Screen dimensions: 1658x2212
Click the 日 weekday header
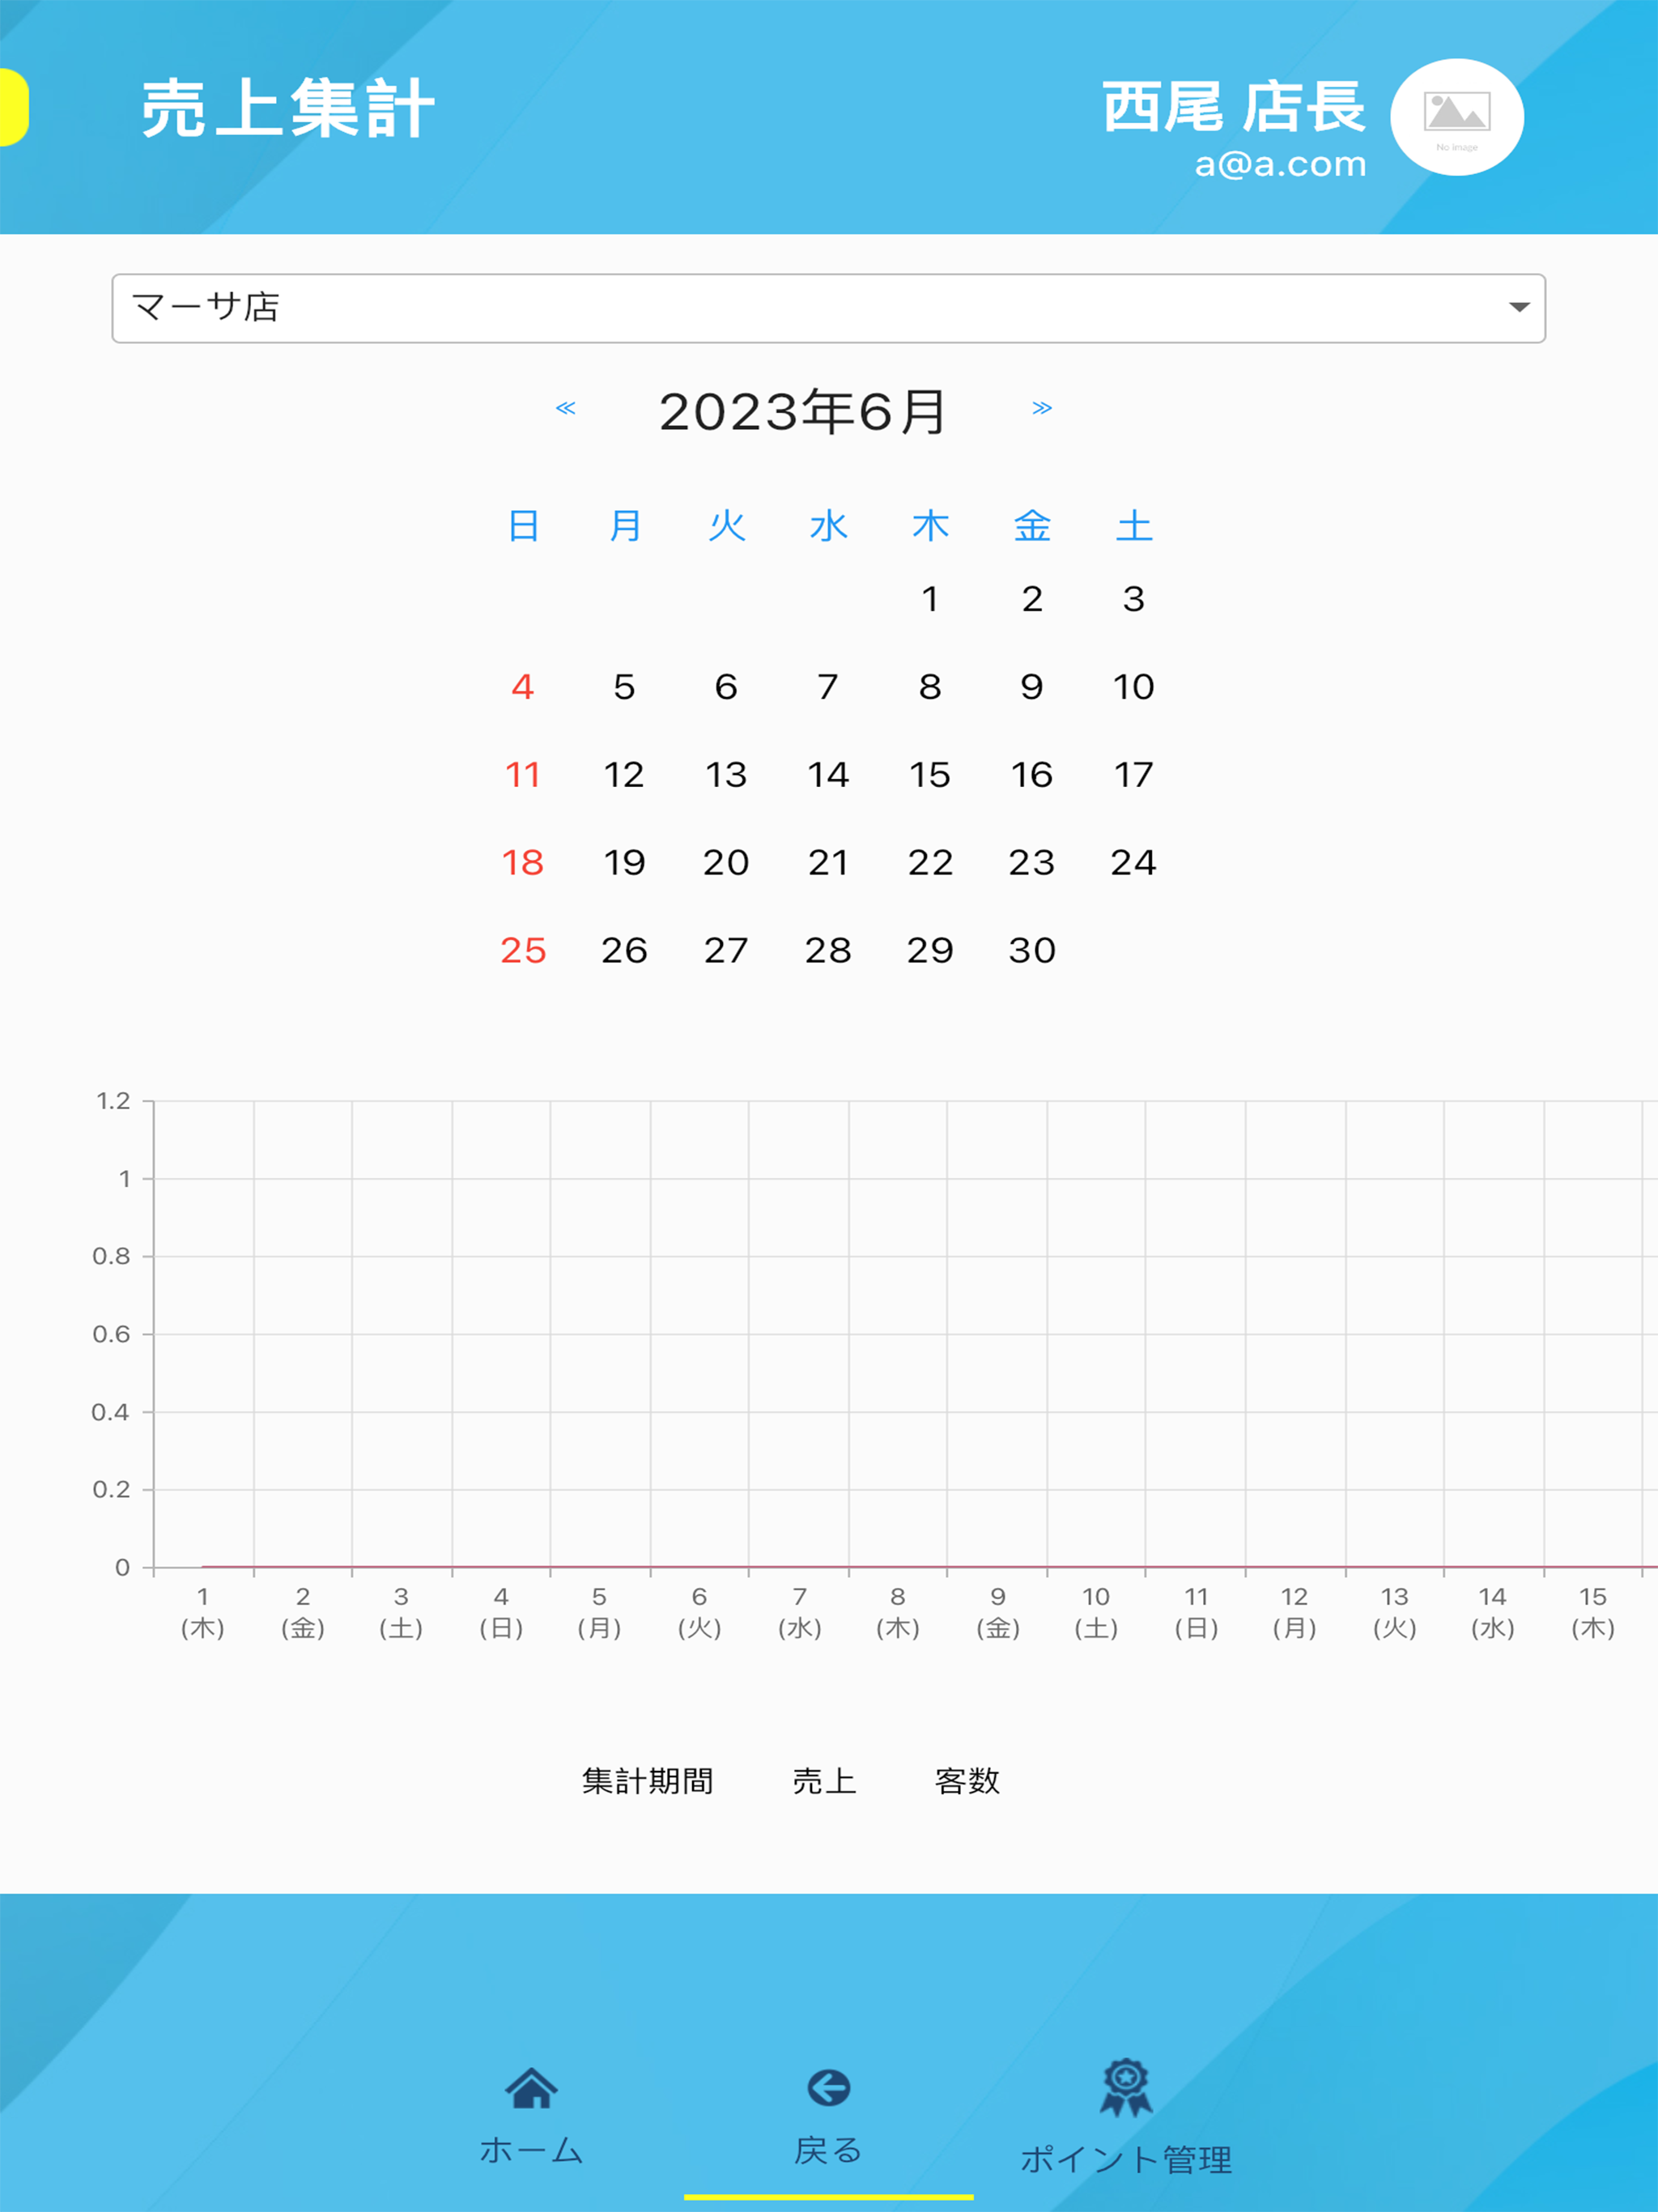(x=523, y=526)
